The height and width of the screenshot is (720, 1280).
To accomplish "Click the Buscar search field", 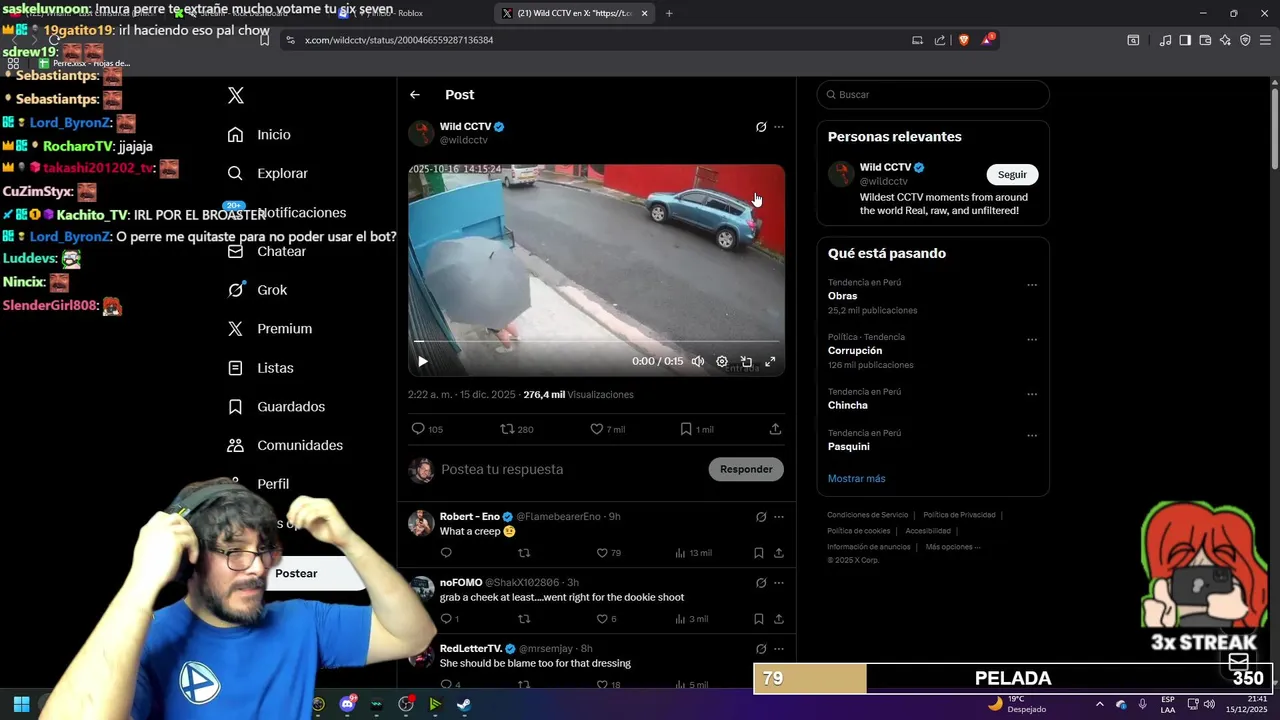I will coord(933,95).
